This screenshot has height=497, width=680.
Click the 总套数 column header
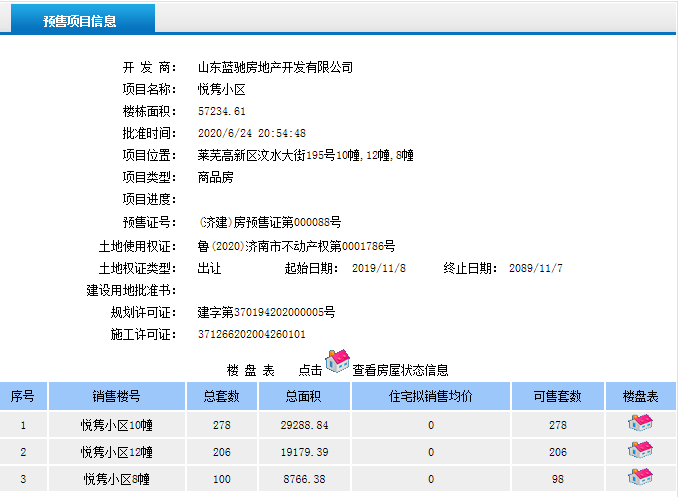coord(222,396)
